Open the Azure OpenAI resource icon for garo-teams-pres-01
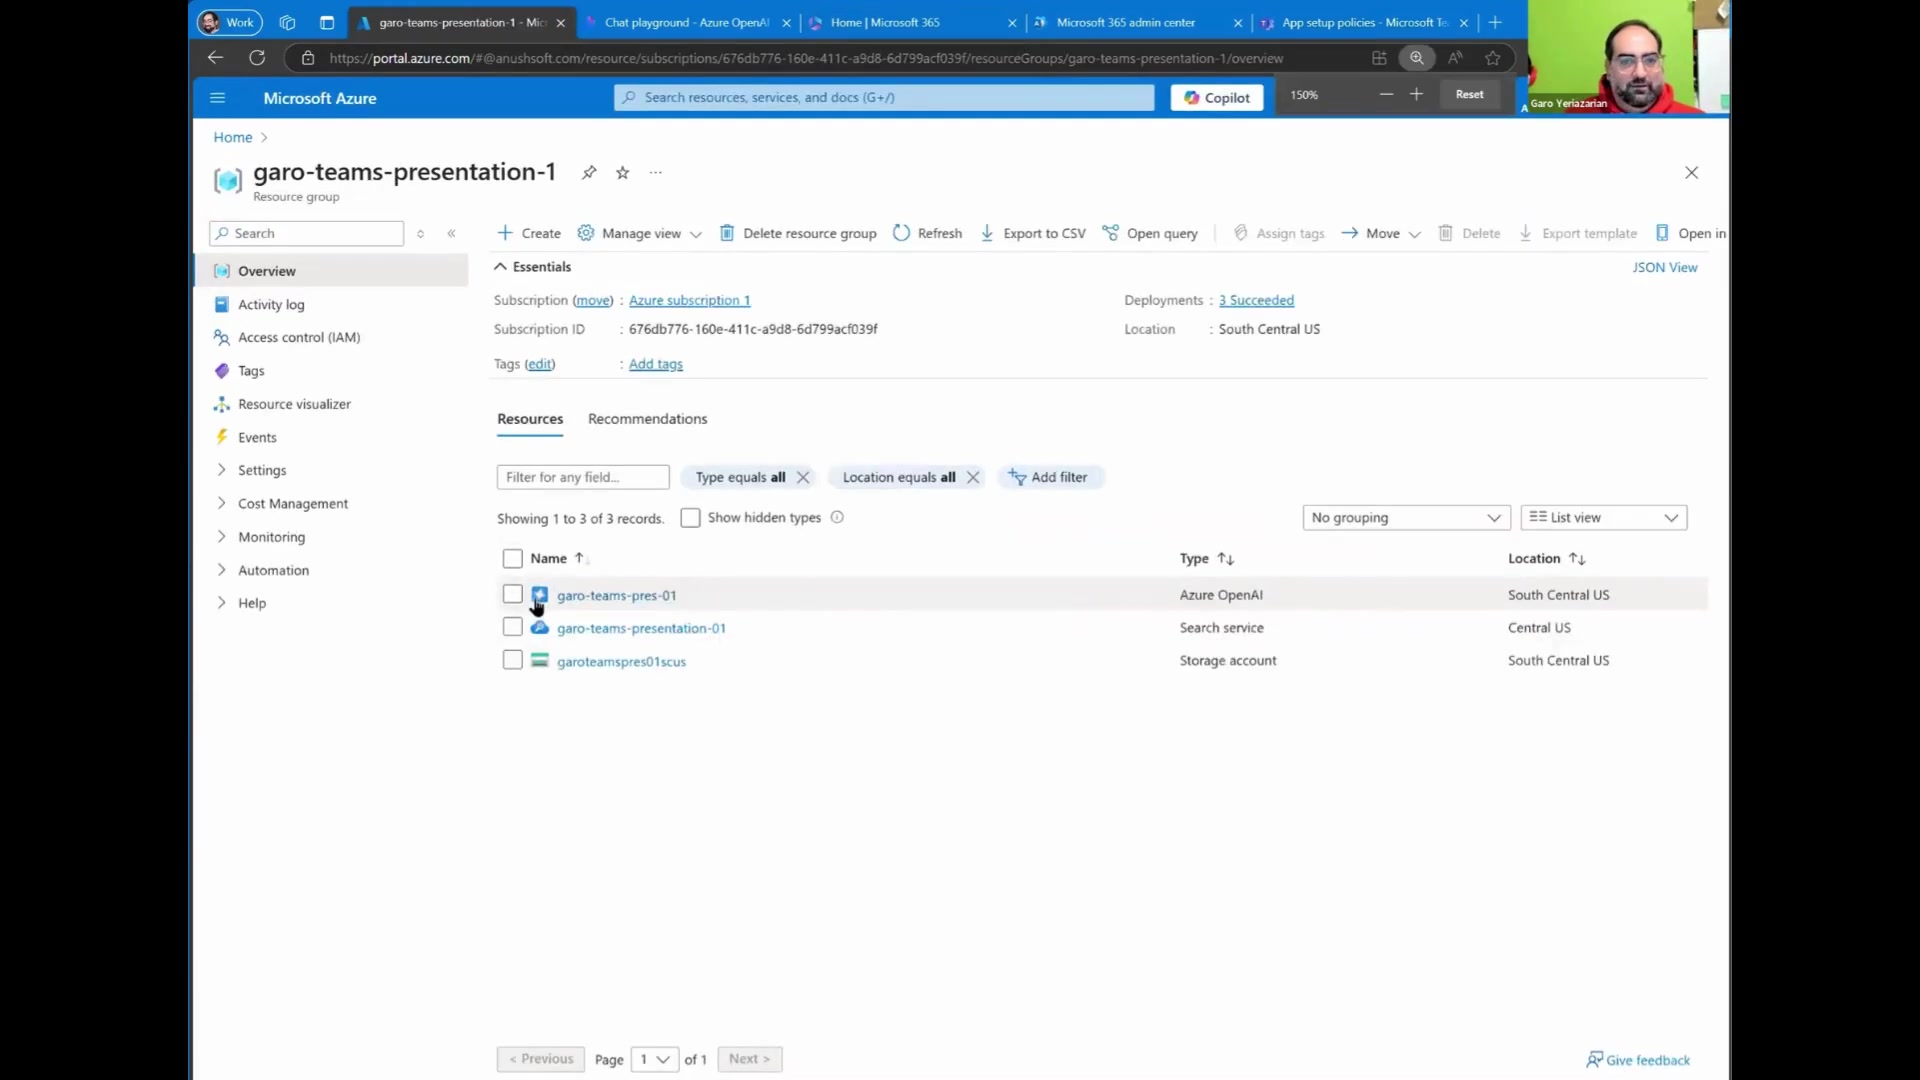Screen dimensions: 1920x1080 [540, 595]
